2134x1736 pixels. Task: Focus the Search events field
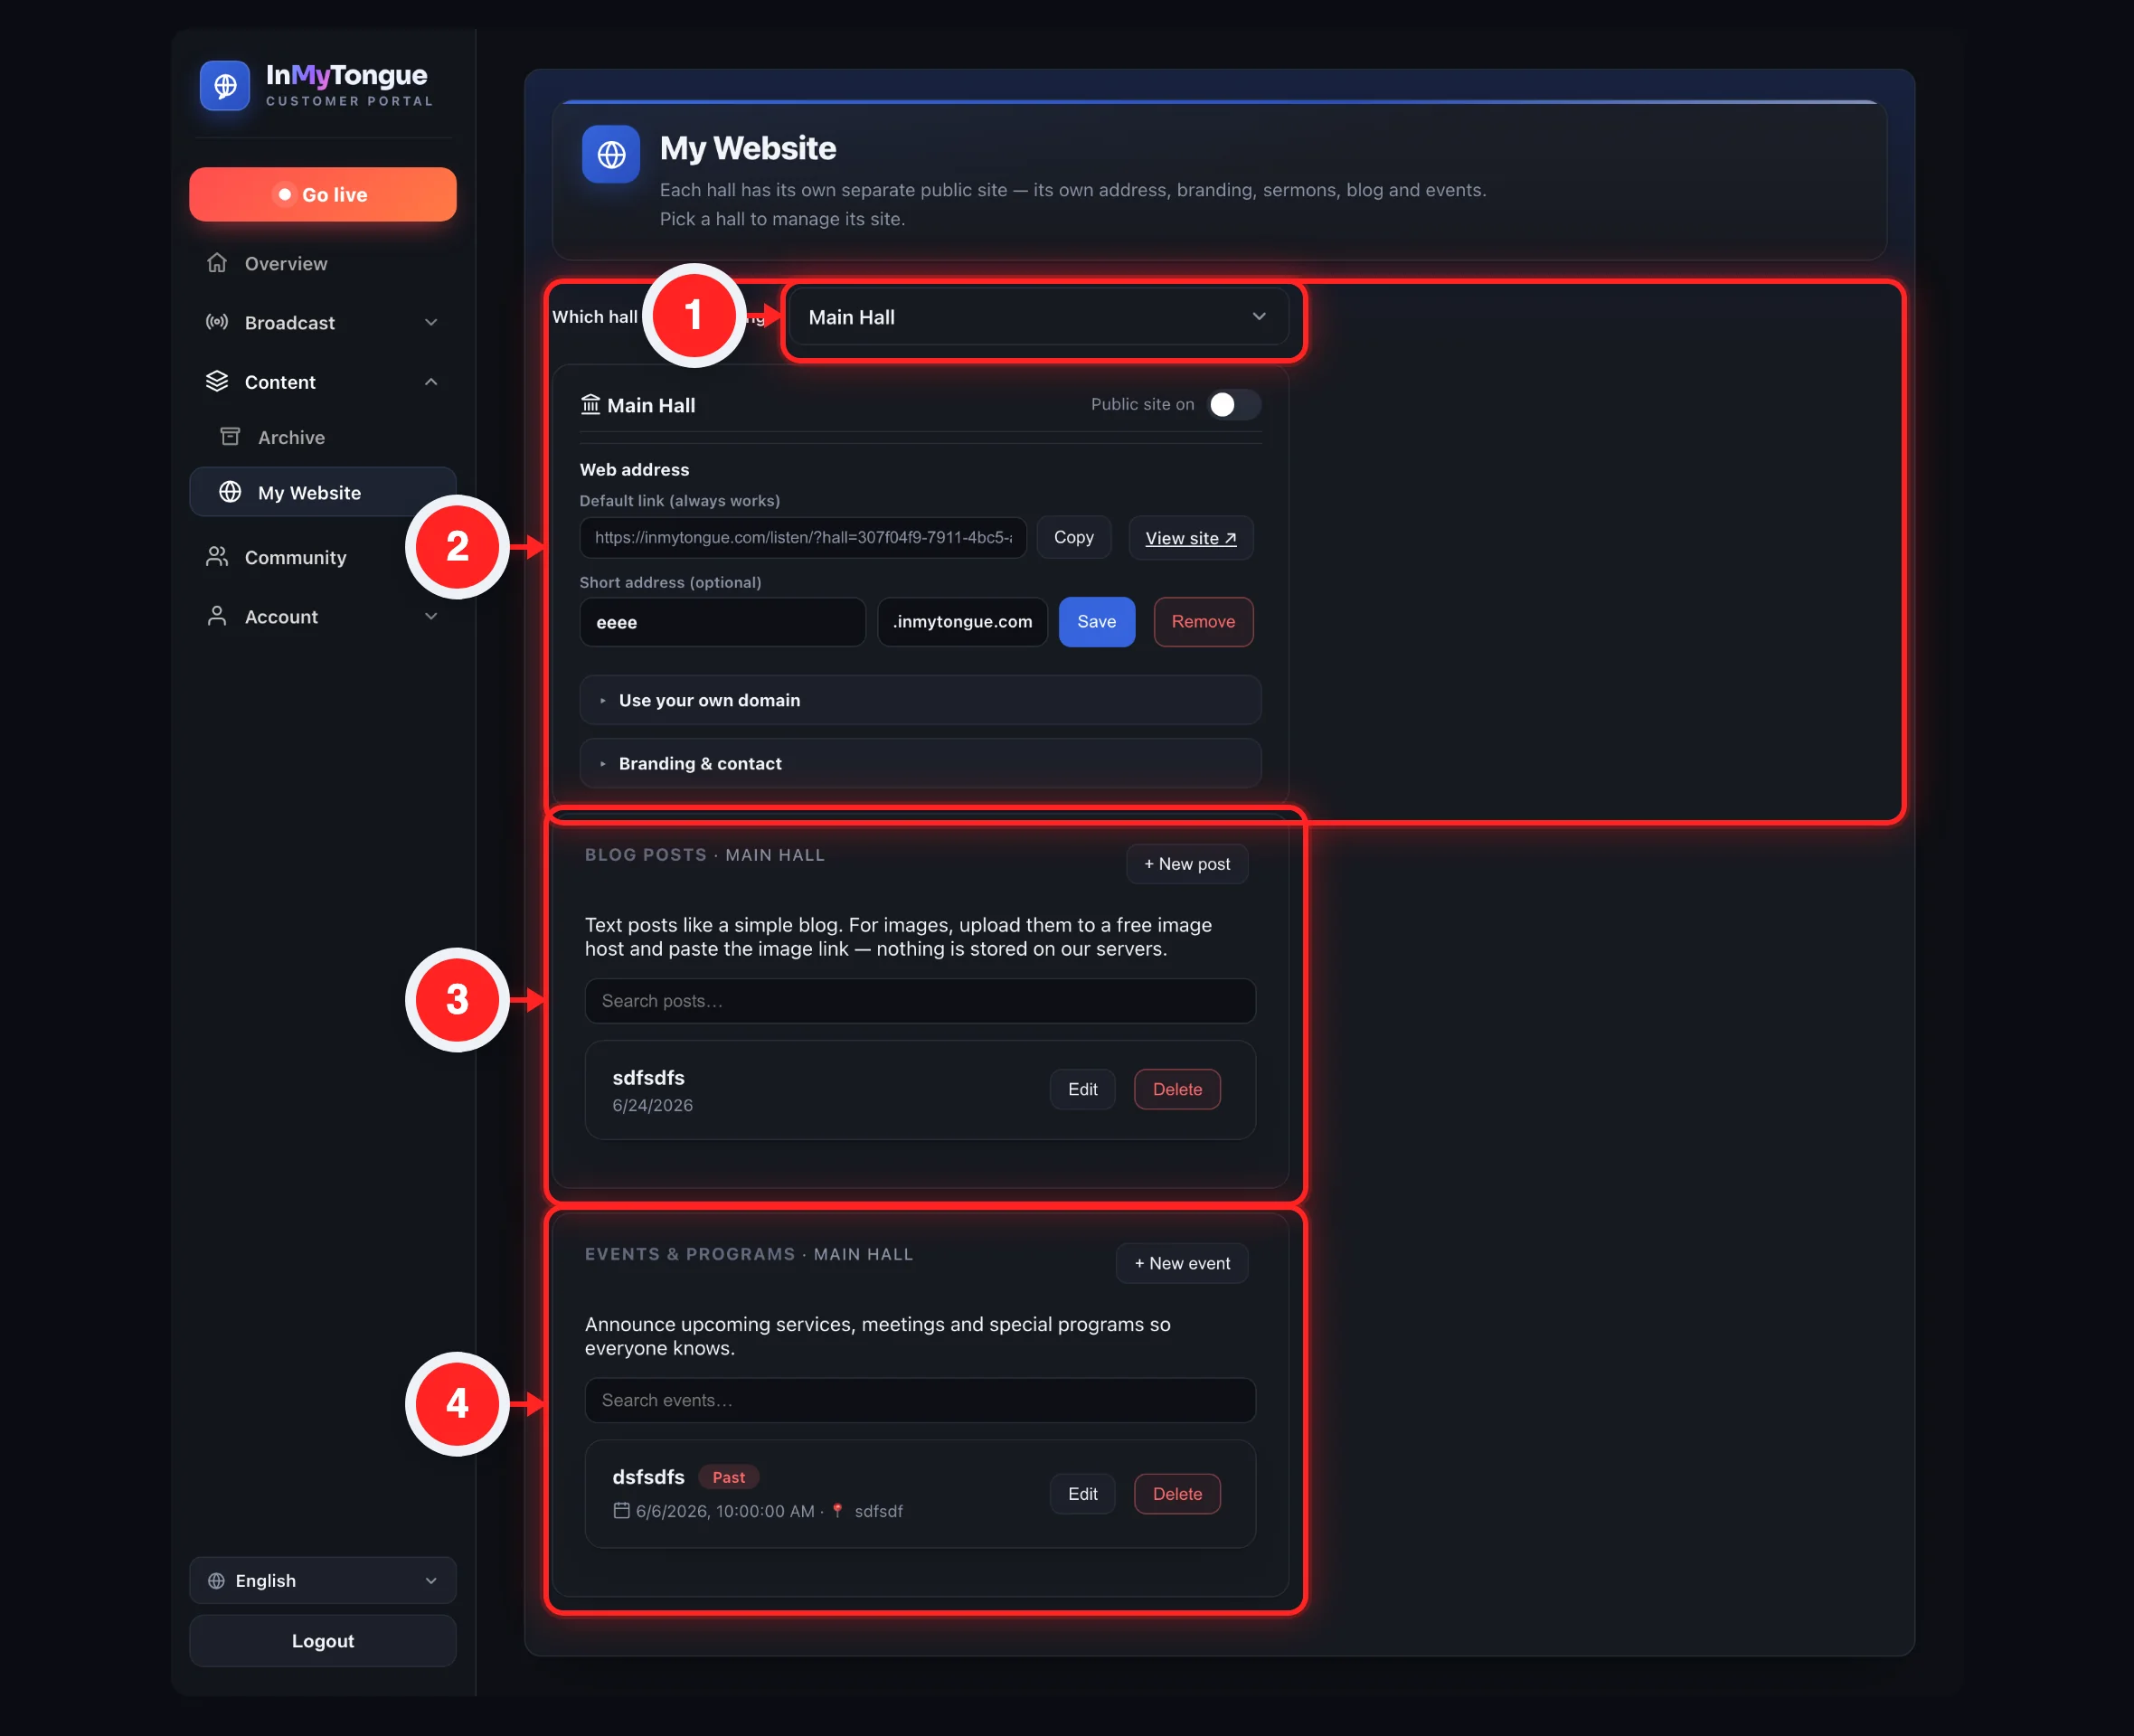click(x=920, y=1400)
